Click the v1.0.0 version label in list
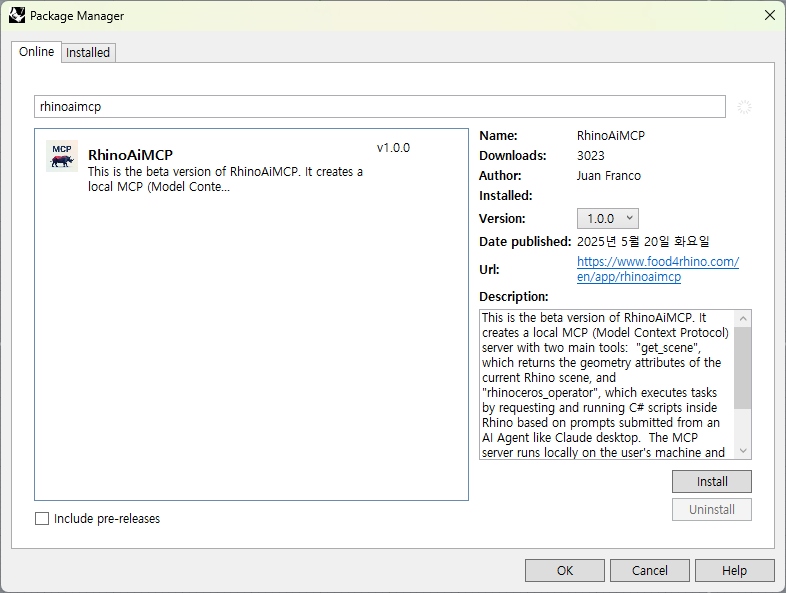Screen dimensions: 786x593 [393, 148]
